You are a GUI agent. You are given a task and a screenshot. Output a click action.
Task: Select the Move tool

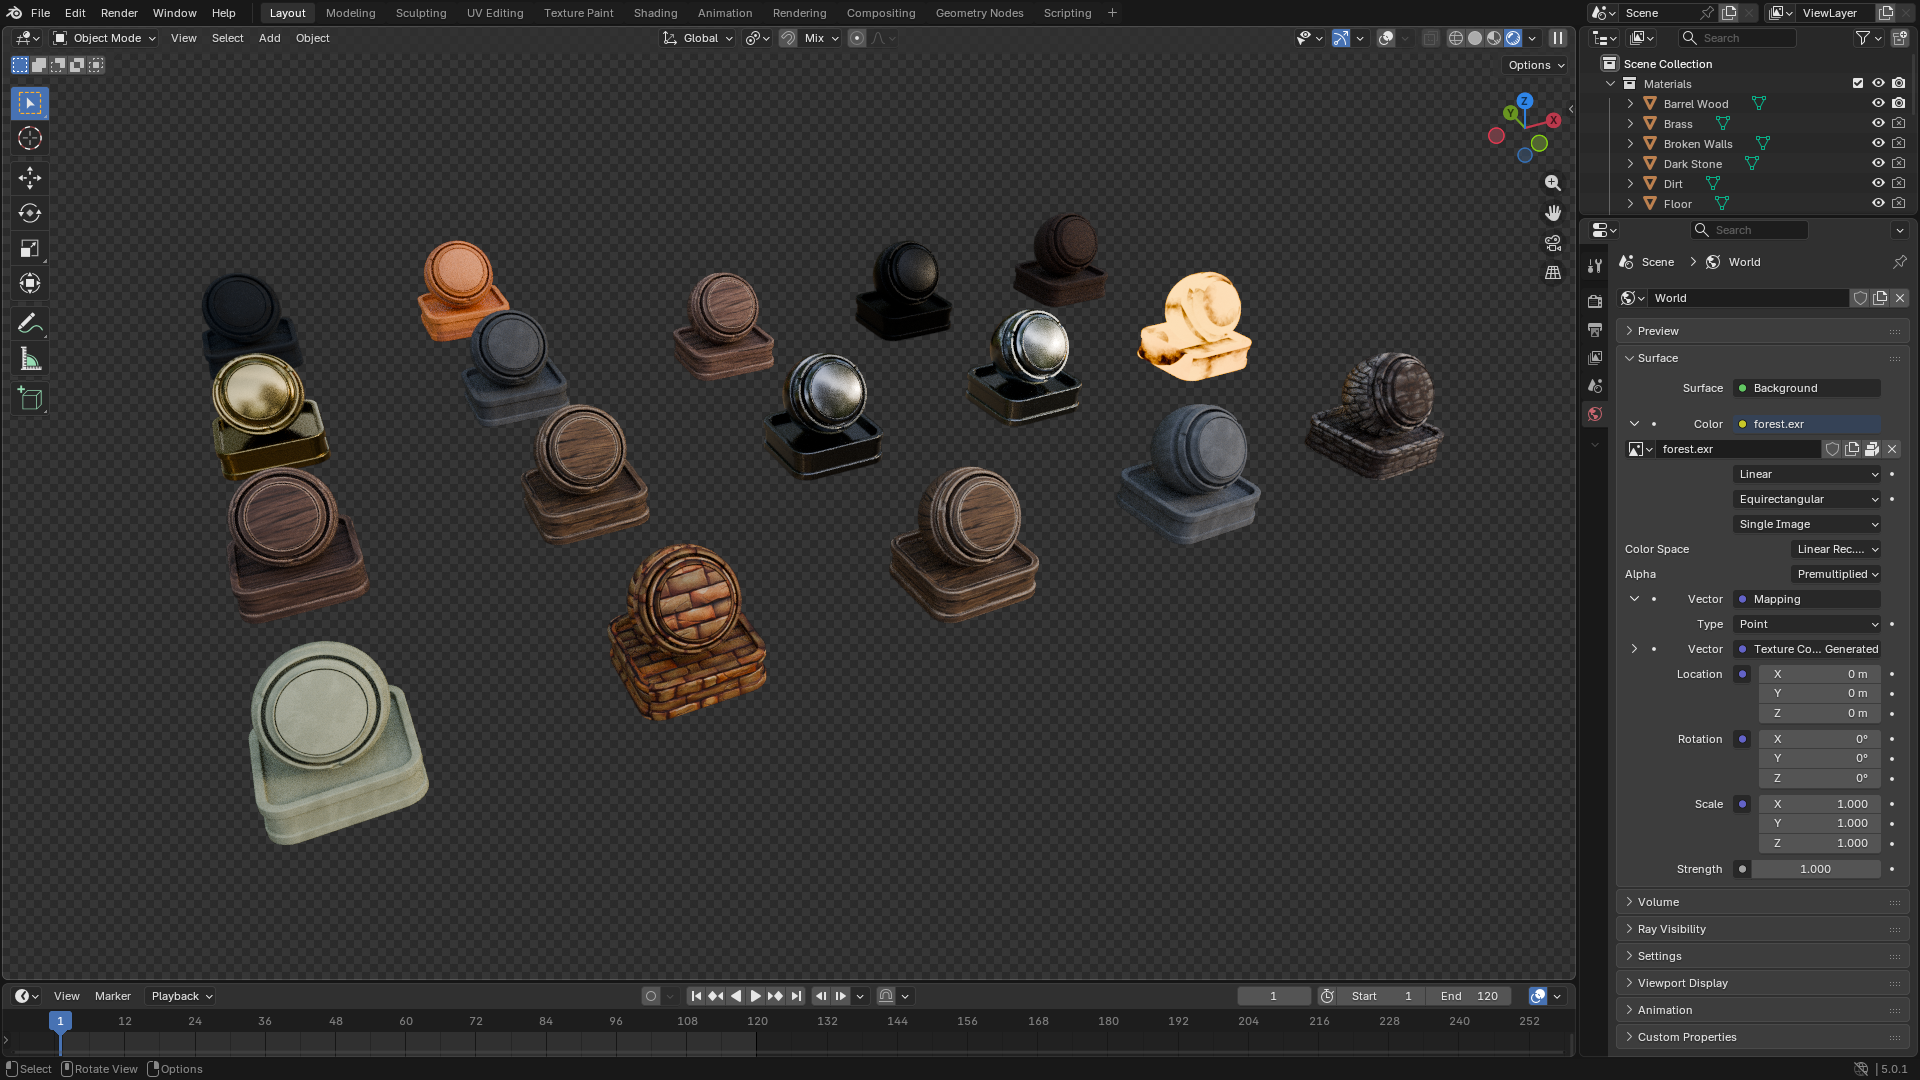tap(30, 178)
